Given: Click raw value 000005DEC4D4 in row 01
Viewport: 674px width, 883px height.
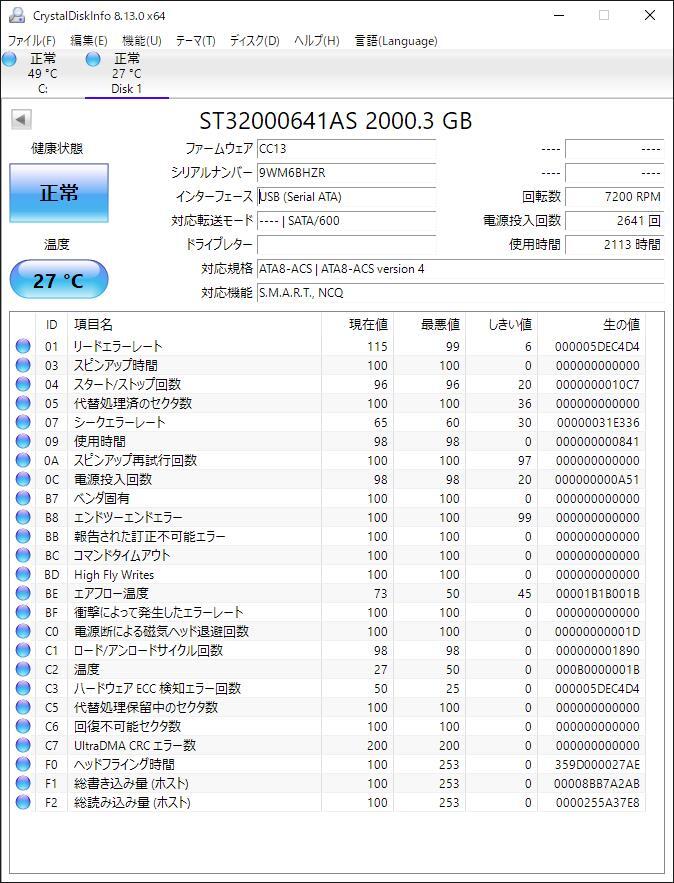Looking at the screenshot, I should (597, 347).
